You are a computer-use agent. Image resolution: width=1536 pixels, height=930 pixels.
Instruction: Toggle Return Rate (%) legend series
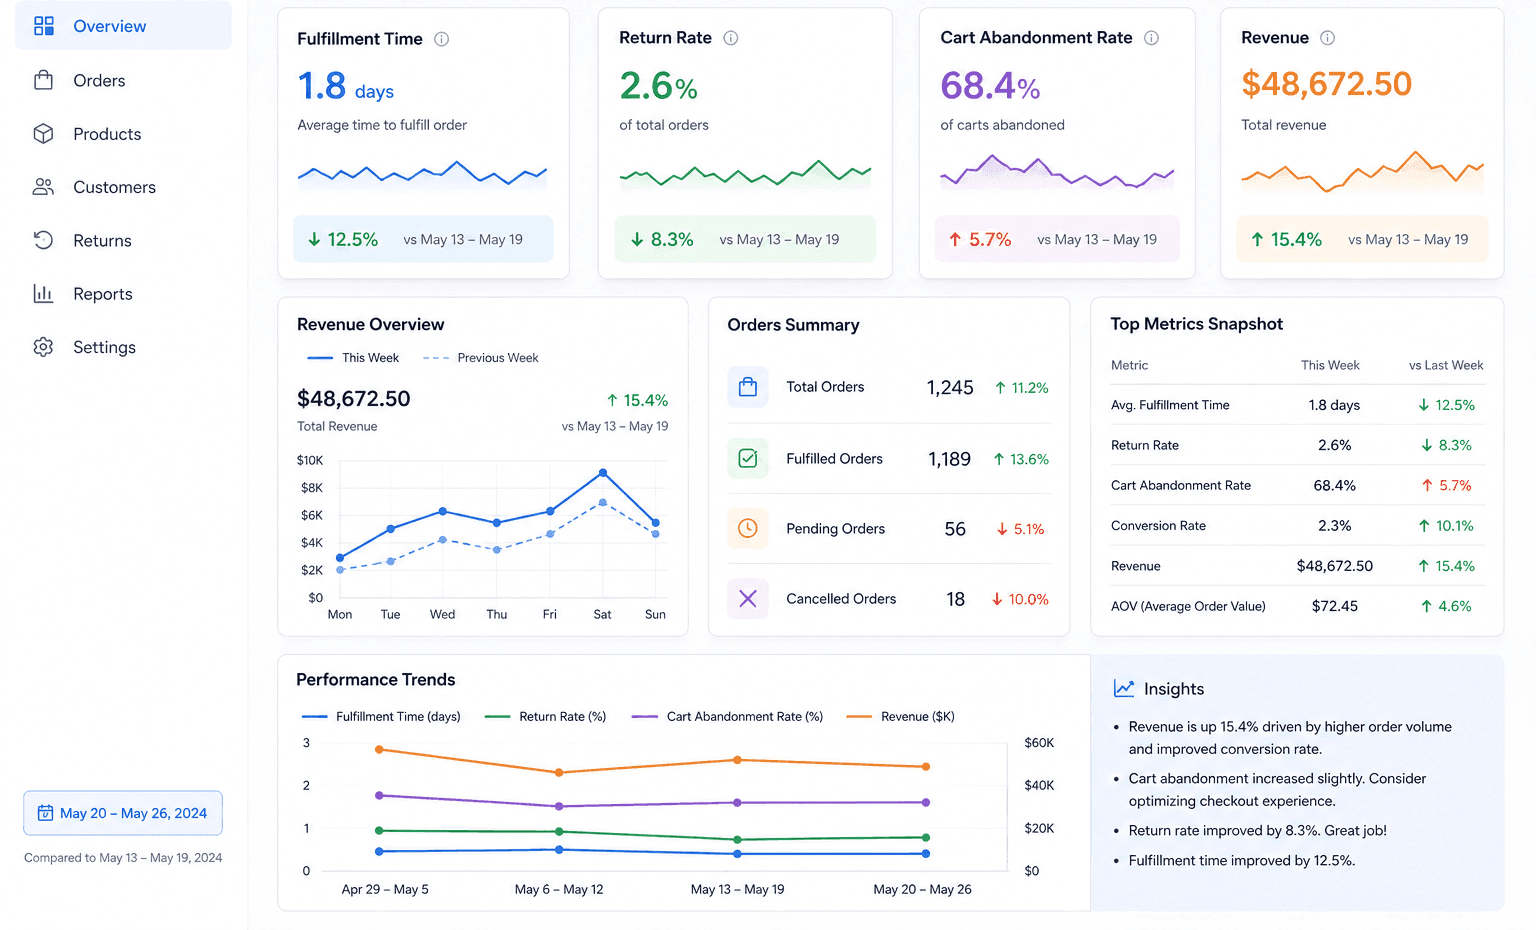click(x=545, y=717)
